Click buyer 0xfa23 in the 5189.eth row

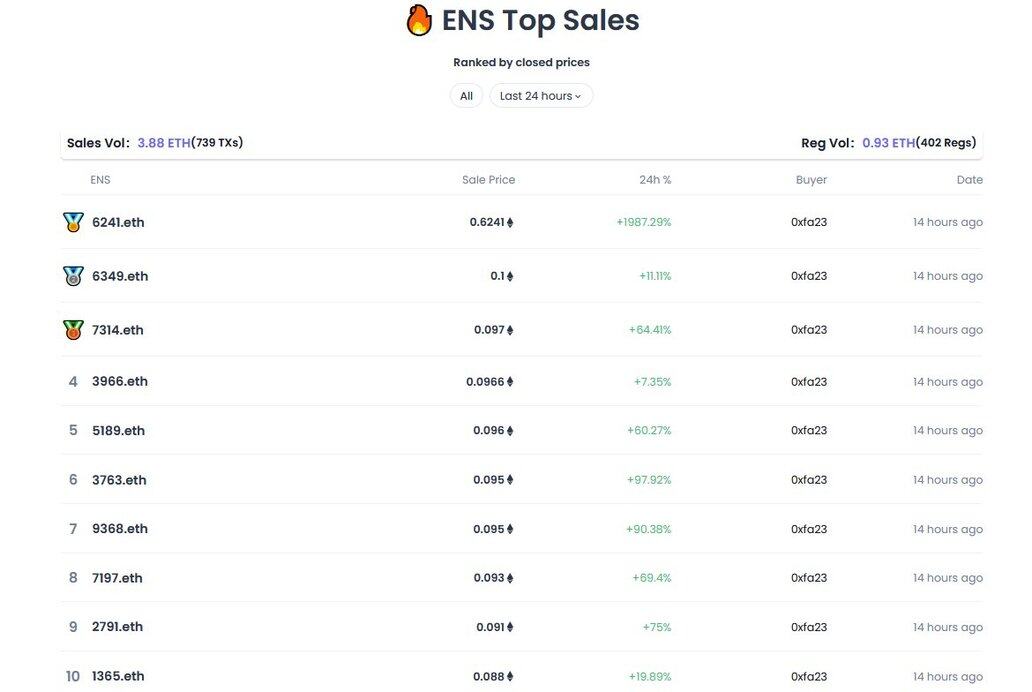tap(809, 431)
